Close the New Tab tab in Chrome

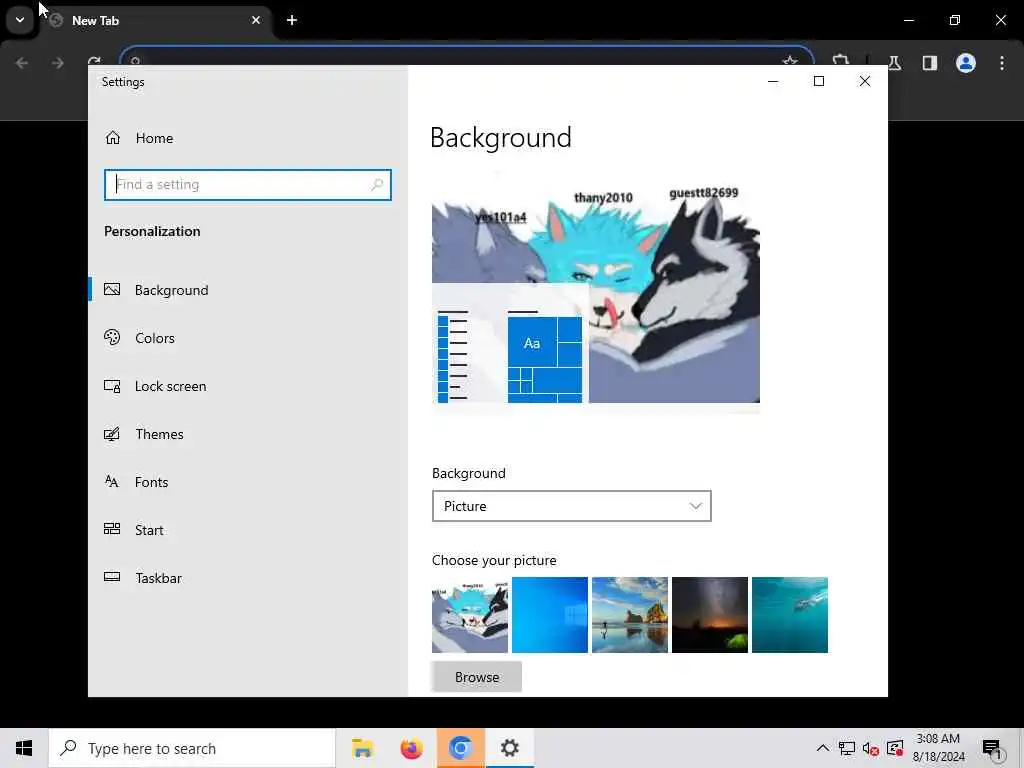tap(256, 20)
